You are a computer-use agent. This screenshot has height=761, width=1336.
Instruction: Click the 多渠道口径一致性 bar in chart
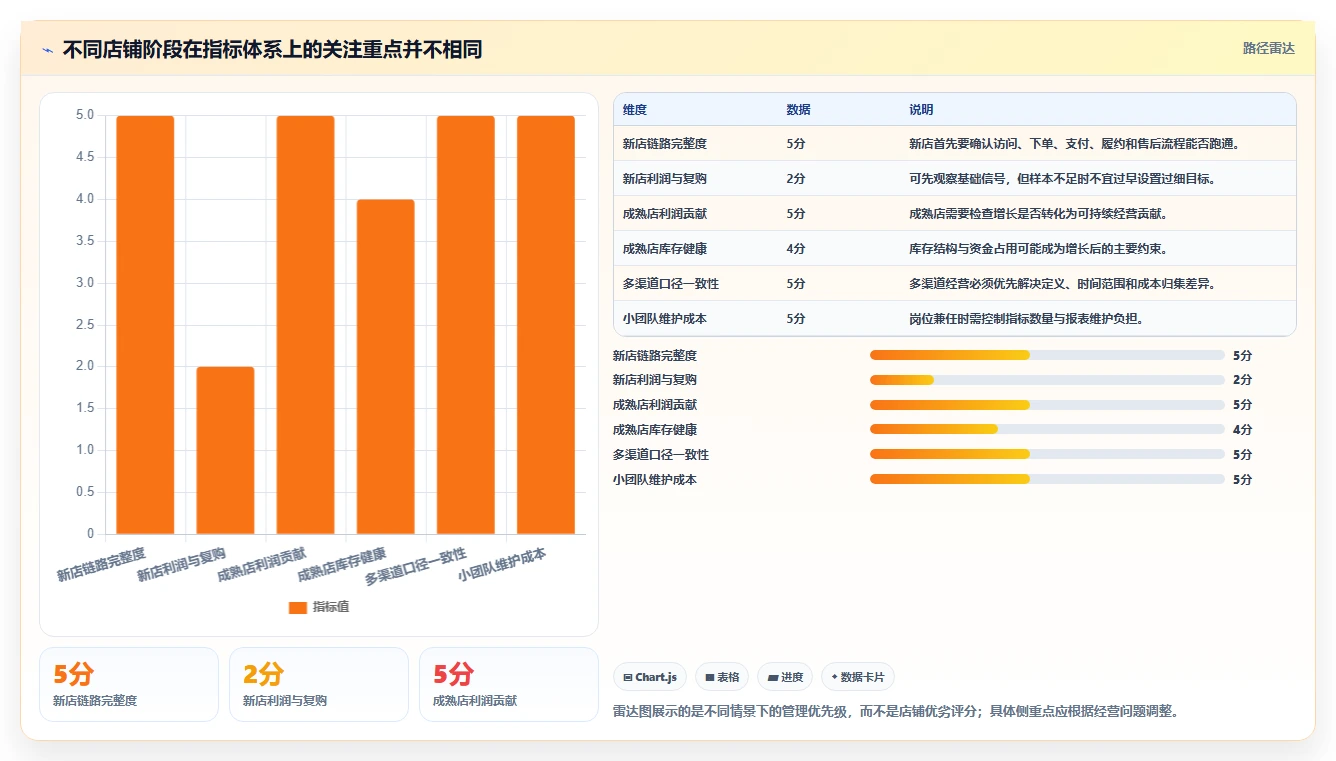coord(465,325)
